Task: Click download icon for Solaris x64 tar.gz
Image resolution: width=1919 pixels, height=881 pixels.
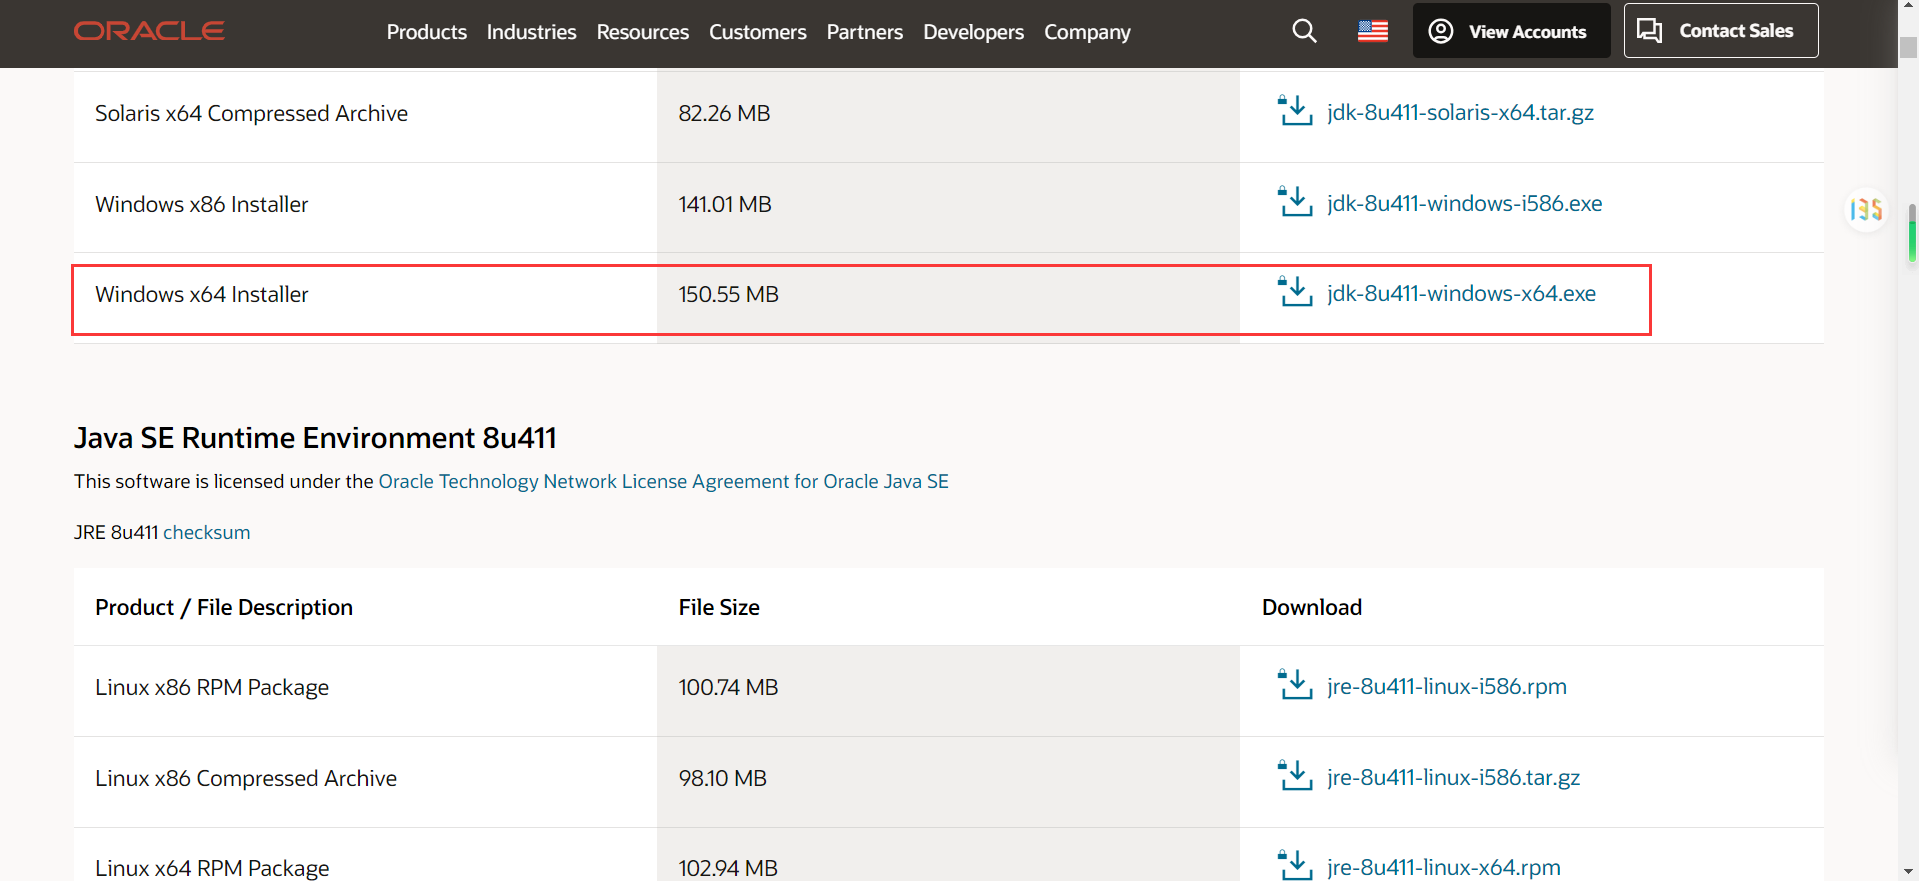Action: pos(1295,111)
